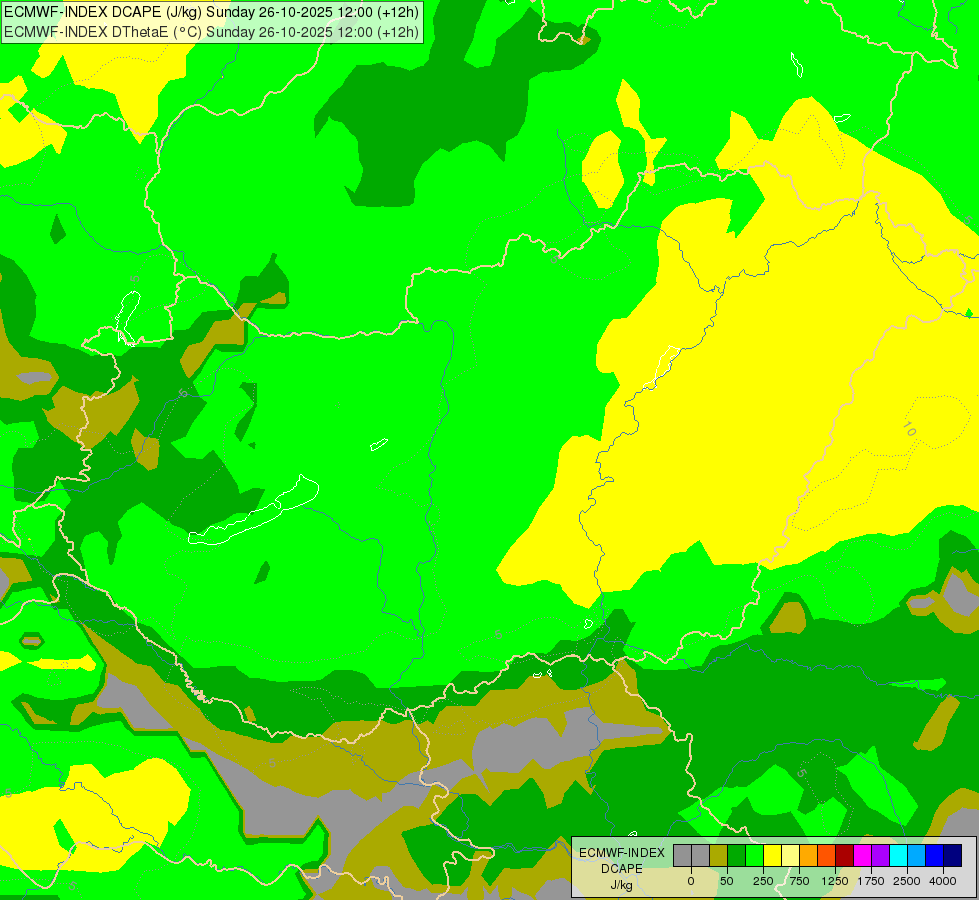Click the bright green legend swatch
This screenshot has width=979, height=900.
tap(755, 856)
